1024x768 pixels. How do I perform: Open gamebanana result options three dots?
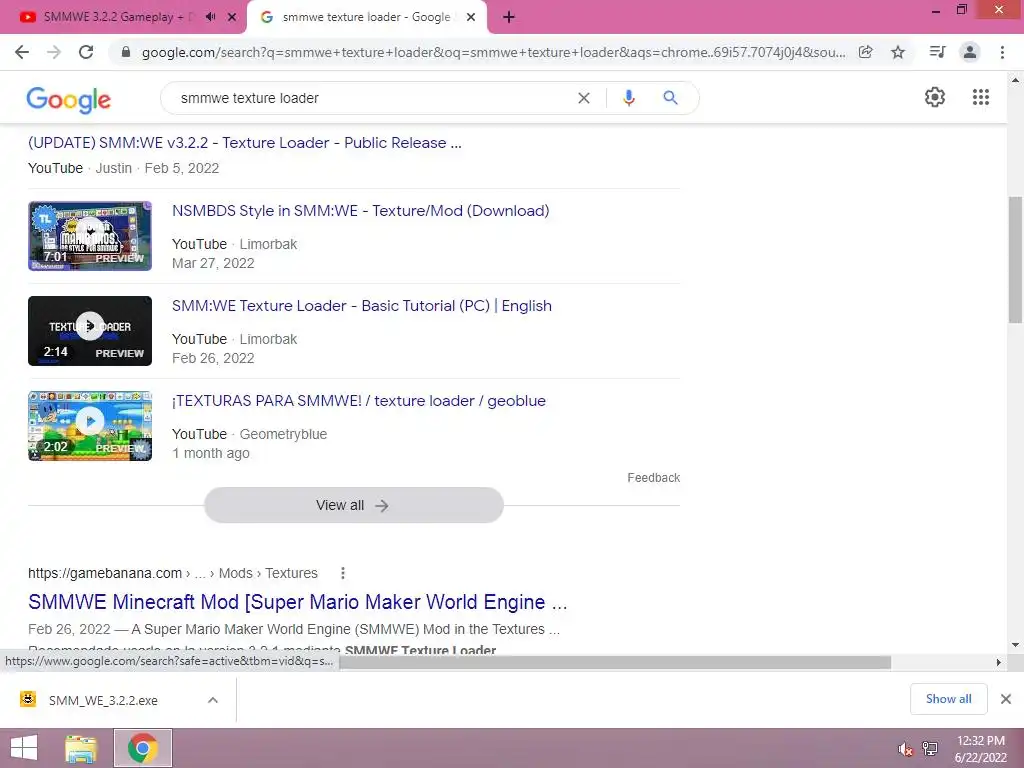343,573
